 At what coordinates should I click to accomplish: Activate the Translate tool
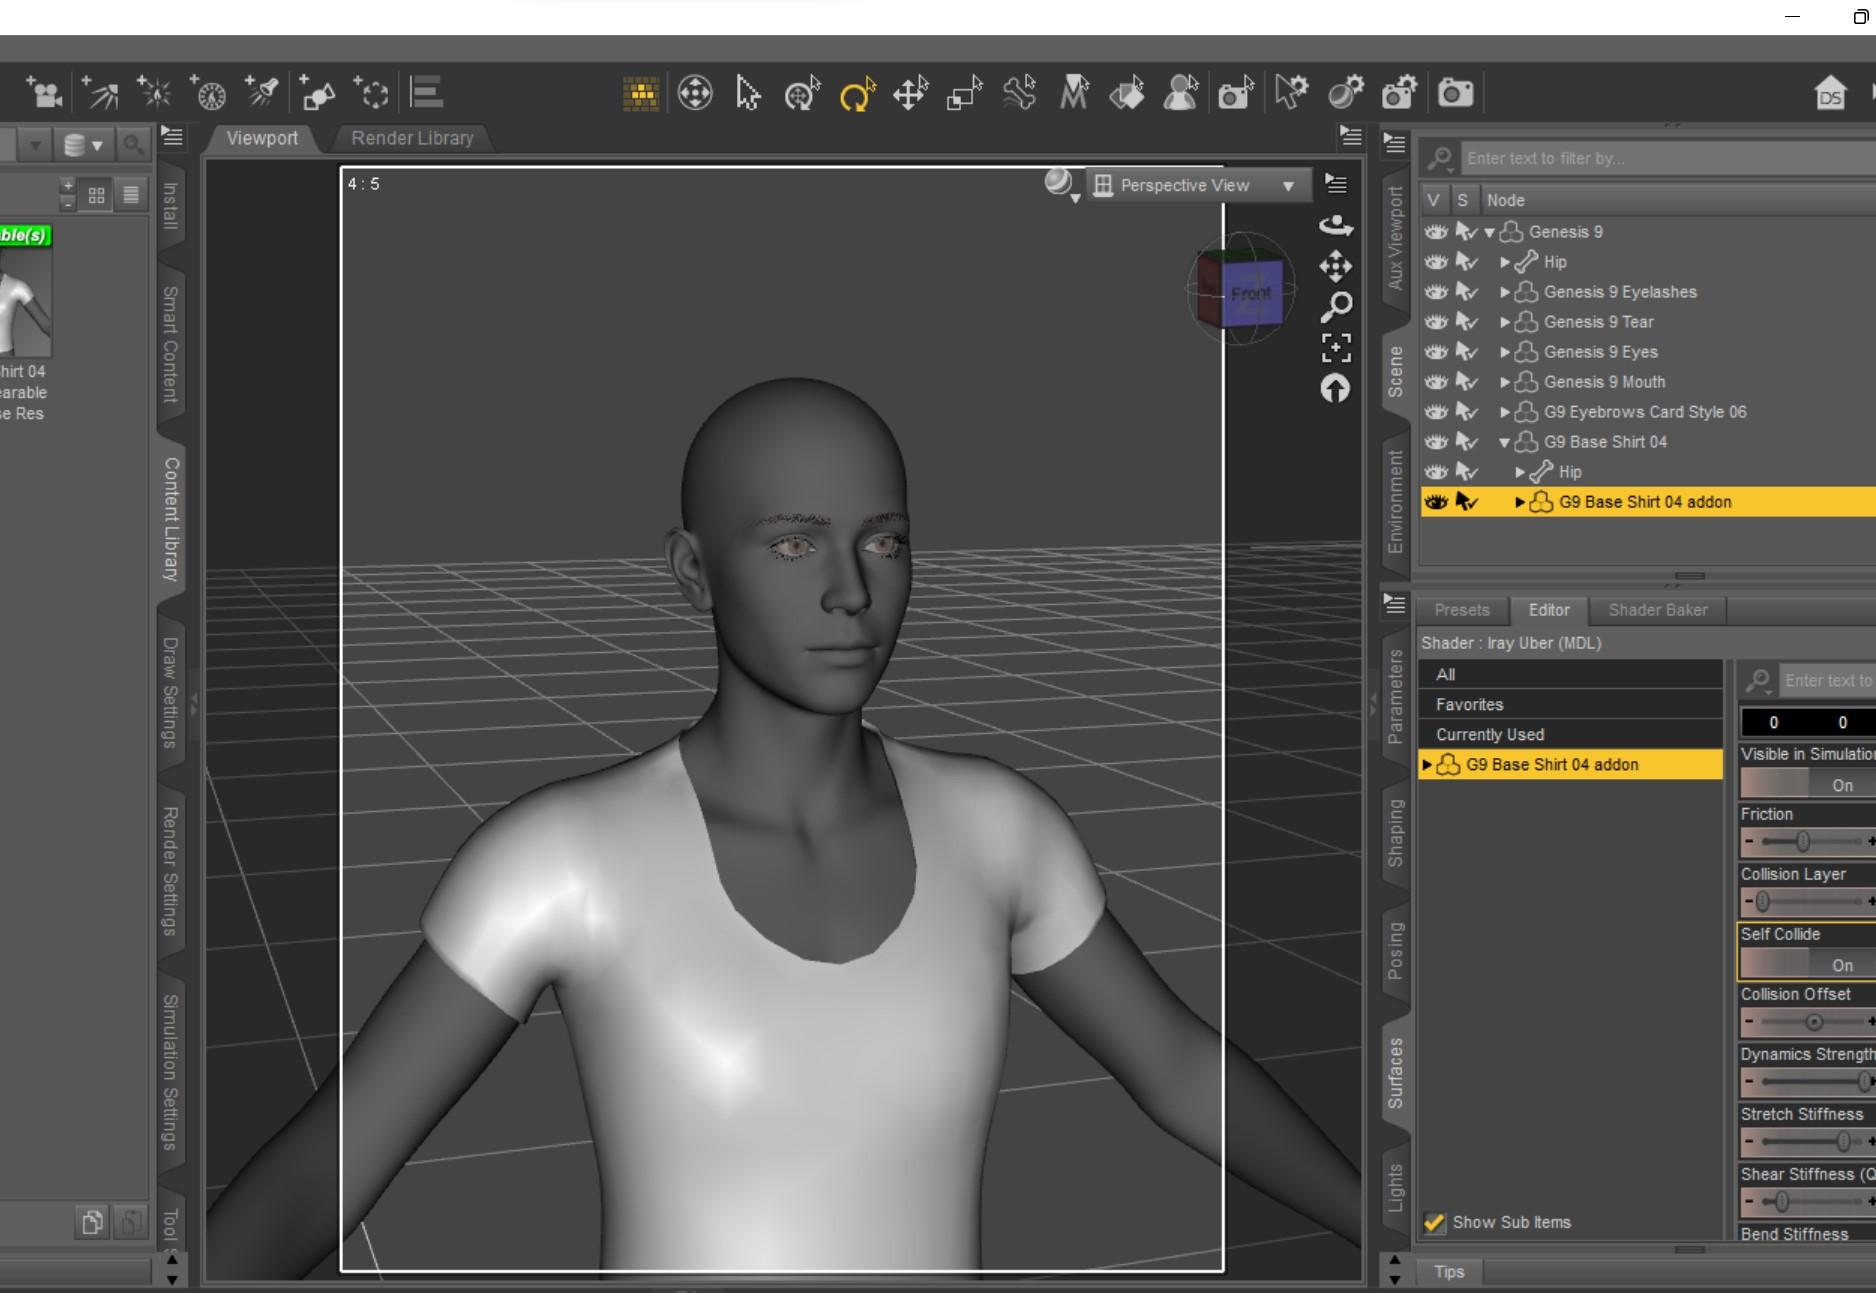pyautogui.click(x=910, y=94)
